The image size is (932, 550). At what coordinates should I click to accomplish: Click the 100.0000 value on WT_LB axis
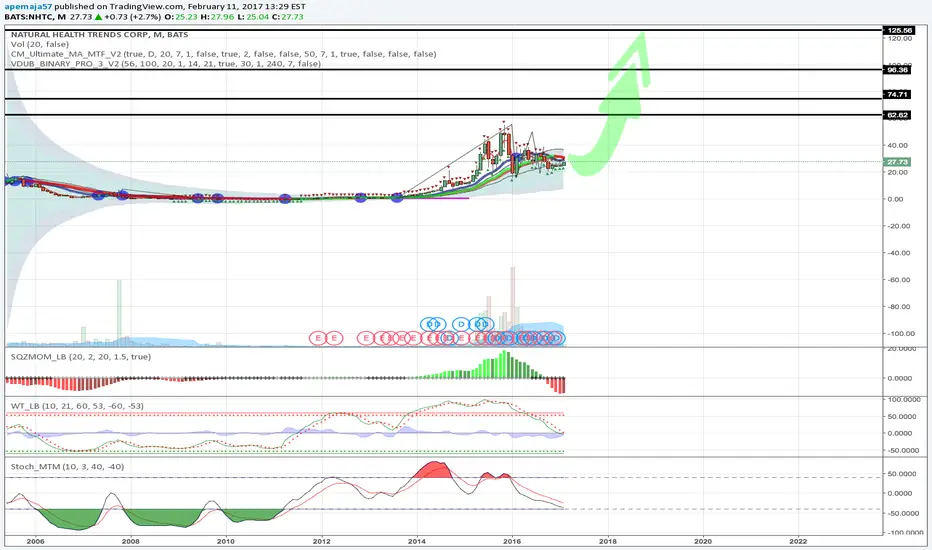904,400
